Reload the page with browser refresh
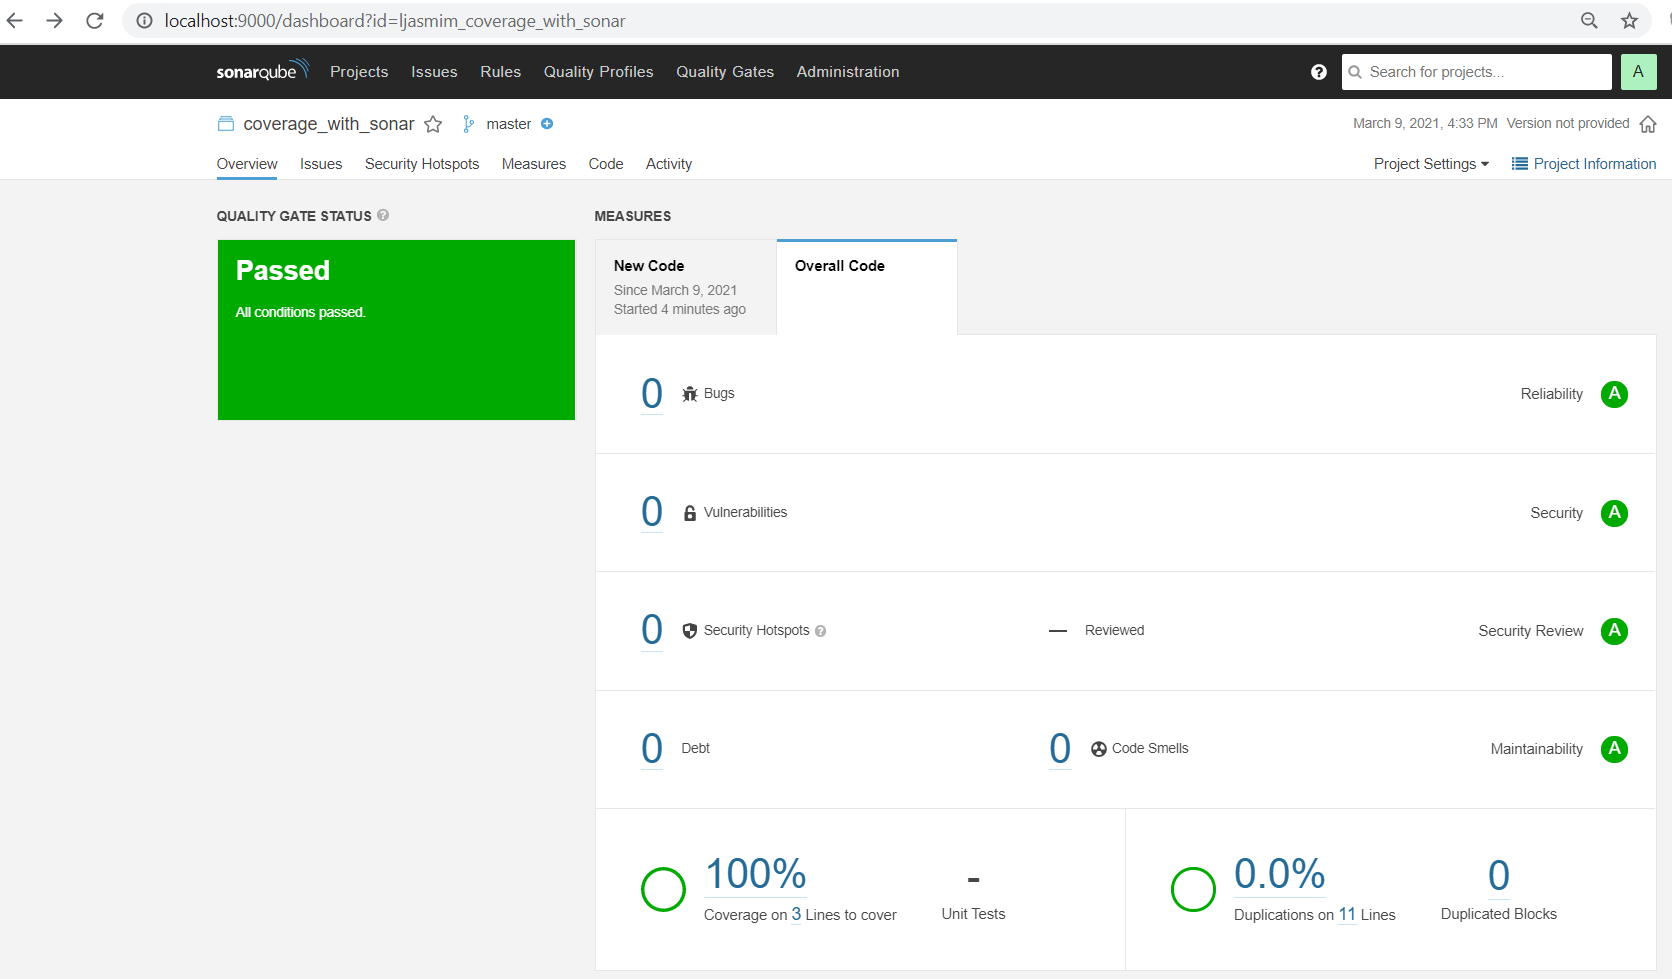The width and height of the screenshot is (1672, 979). pyautogui.click(x=95, y=21)
